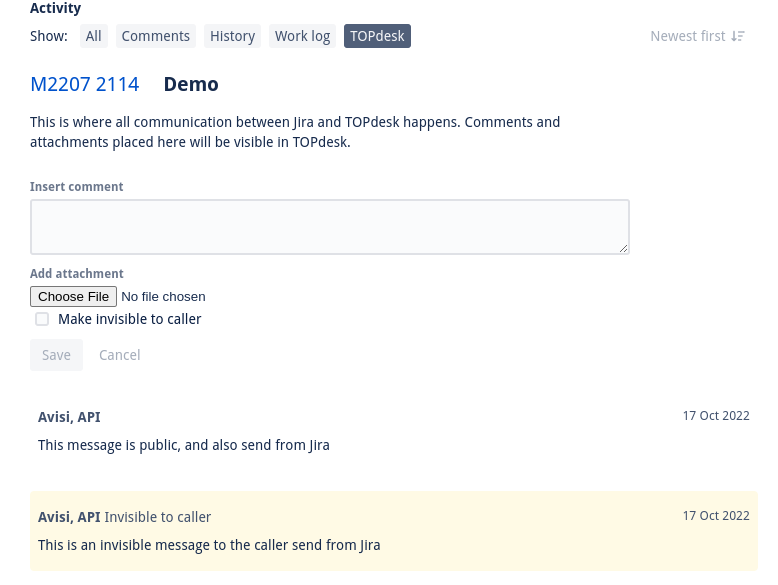The width and height of the screenshot is (778, 585).
Task: Switch to the Comments activity tab
Action: point(155,36)
